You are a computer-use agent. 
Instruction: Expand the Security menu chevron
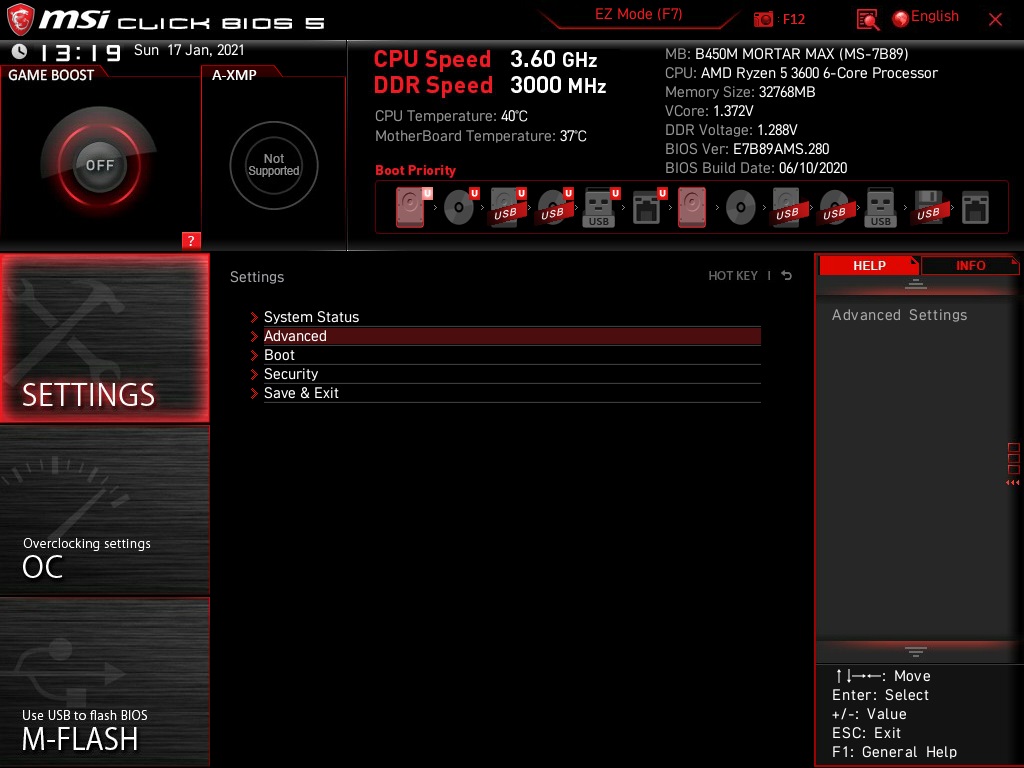[254, 374]
